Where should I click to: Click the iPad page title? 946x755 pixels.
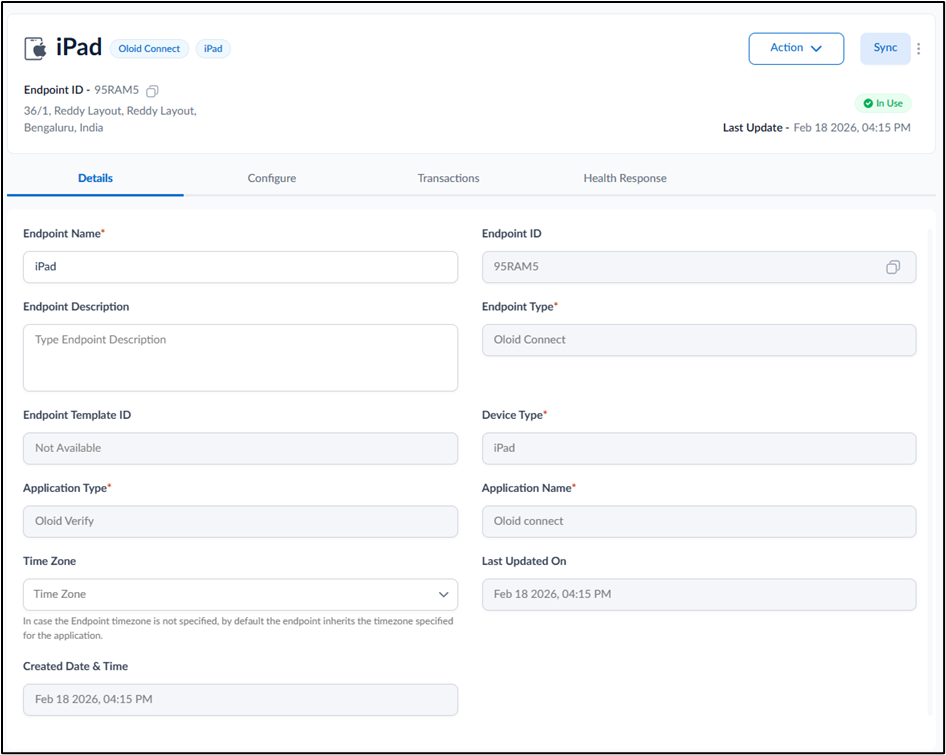79,48
